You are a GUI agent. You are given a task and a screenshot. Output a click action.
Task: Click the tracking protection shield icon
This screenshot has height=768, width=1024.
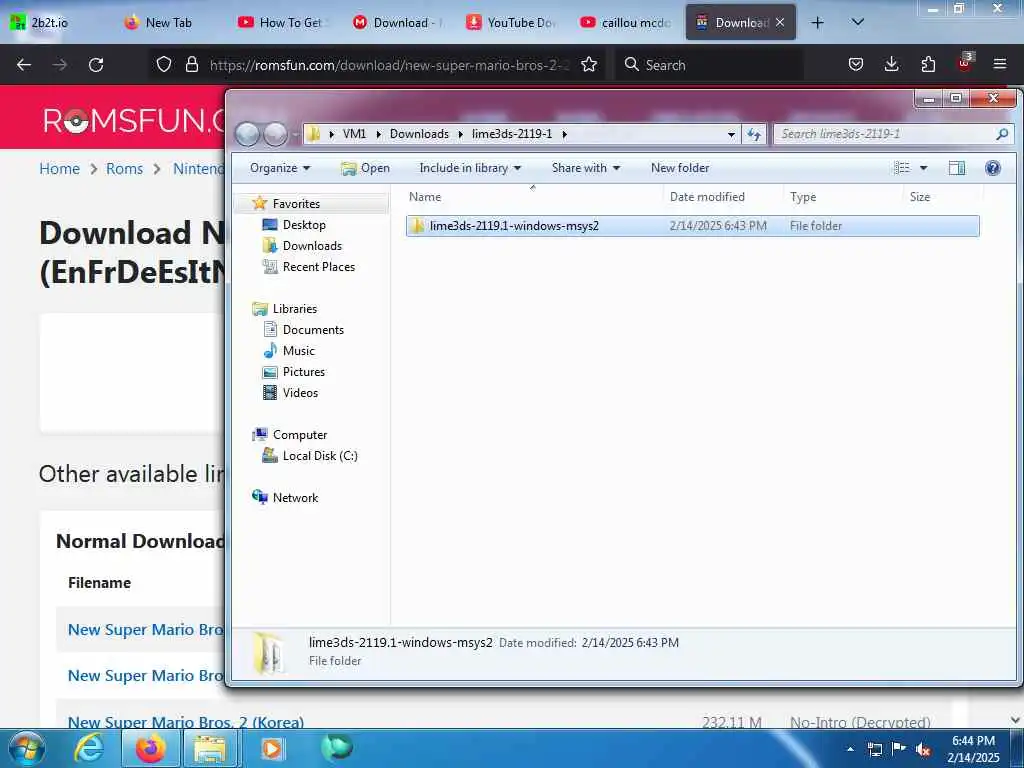[164, 65]
